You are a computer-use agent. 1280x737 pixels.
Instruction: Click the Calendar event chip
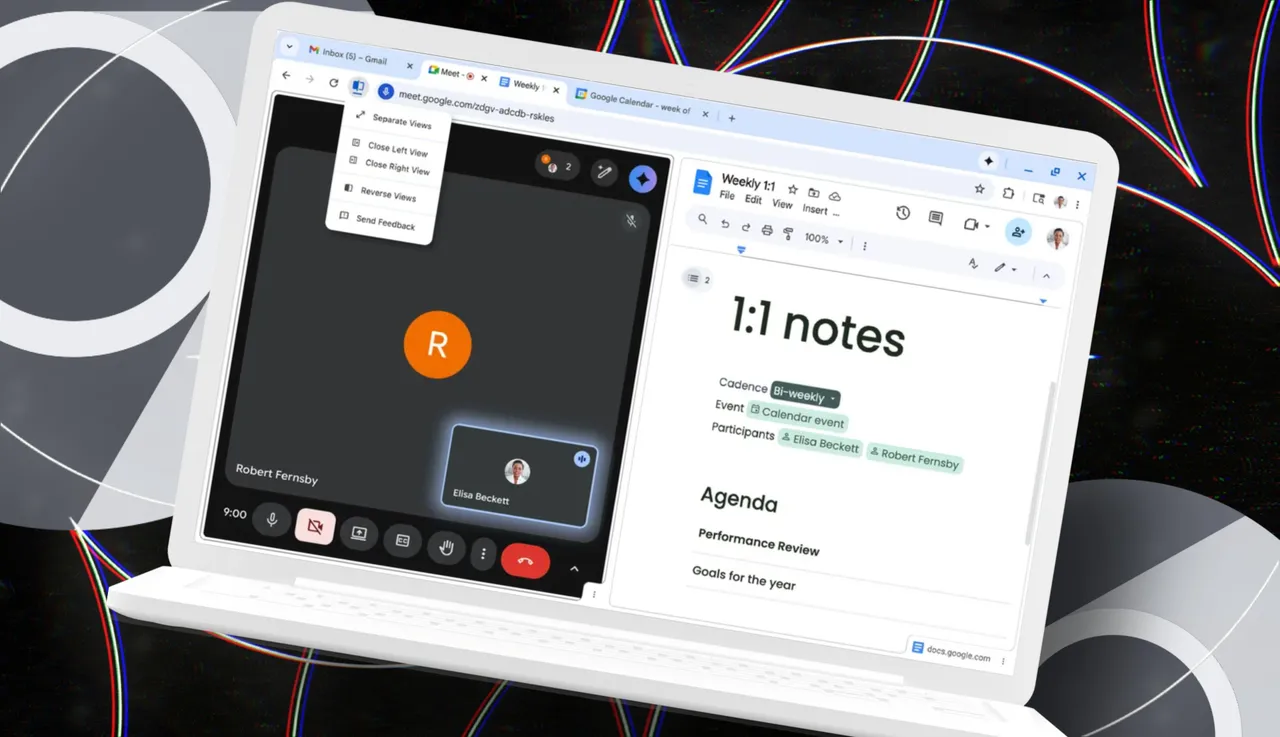coord(798,416)
